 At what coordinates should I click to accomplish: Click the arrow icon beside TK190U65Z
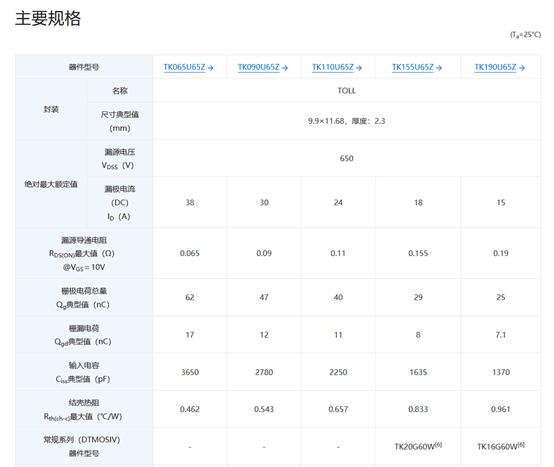tap(521, 68)
